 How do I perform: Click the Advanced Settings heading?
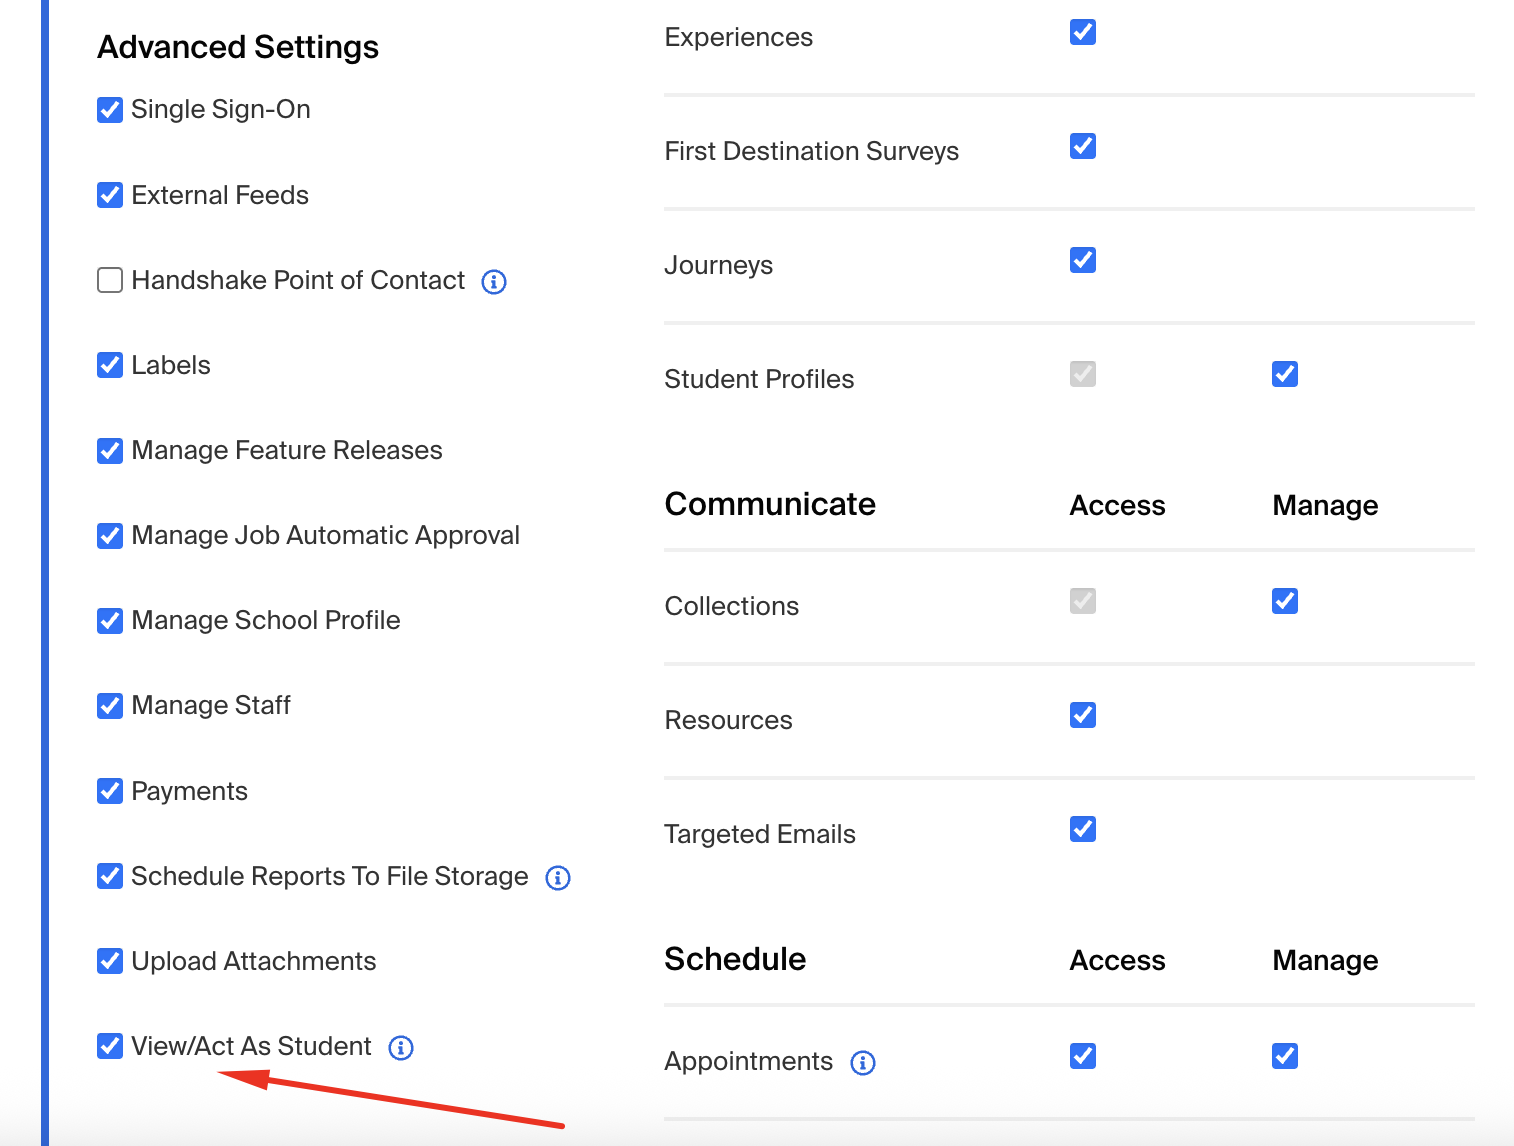238,47
